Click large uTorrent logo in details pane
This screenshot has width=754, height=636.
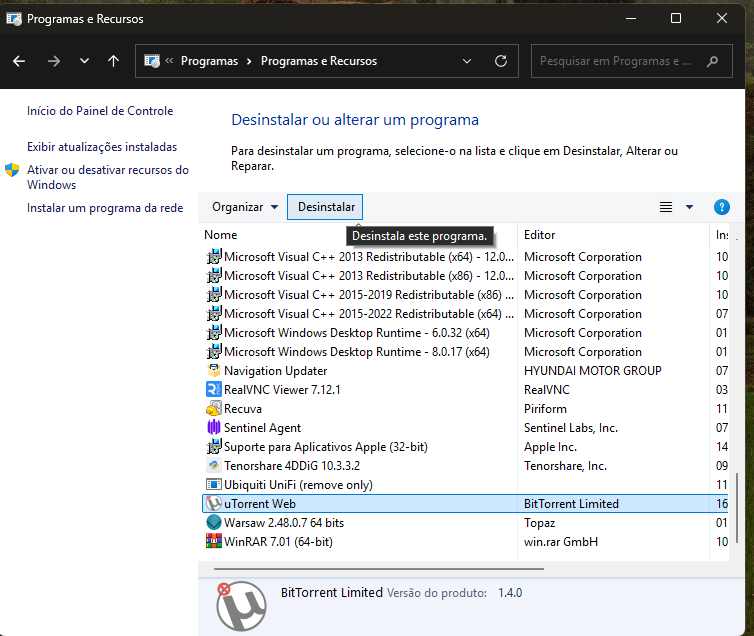pyautogui.click(x=241, y=606)
